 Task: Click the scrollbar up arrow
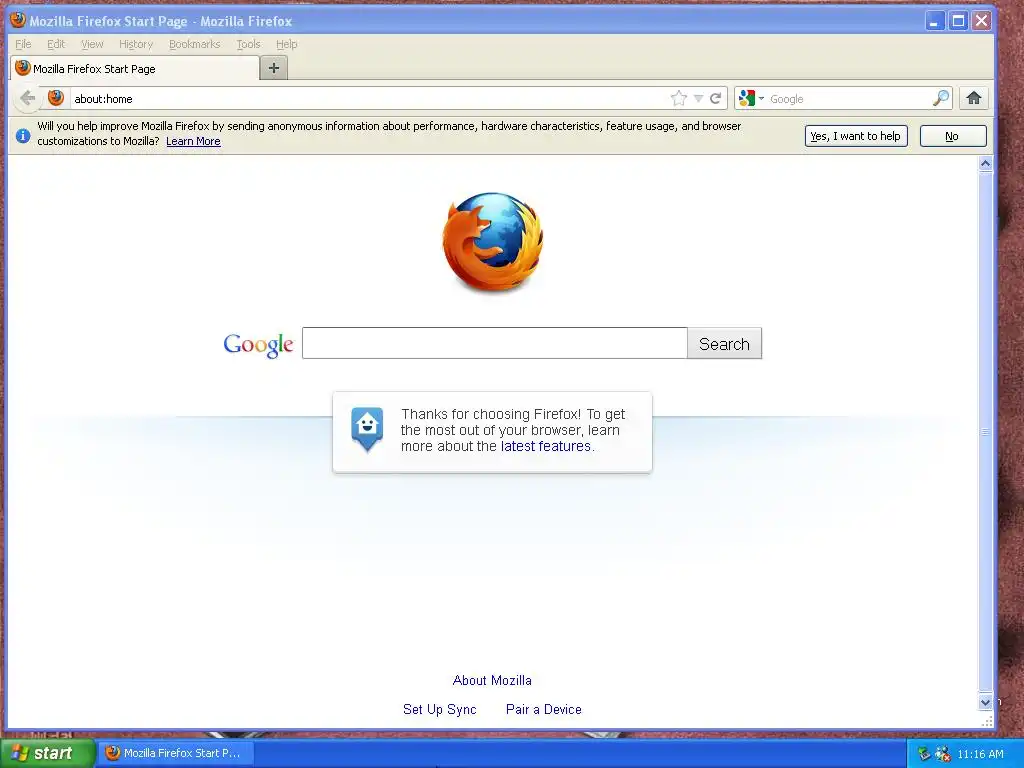pyautogui.click(x=985, y=163)
